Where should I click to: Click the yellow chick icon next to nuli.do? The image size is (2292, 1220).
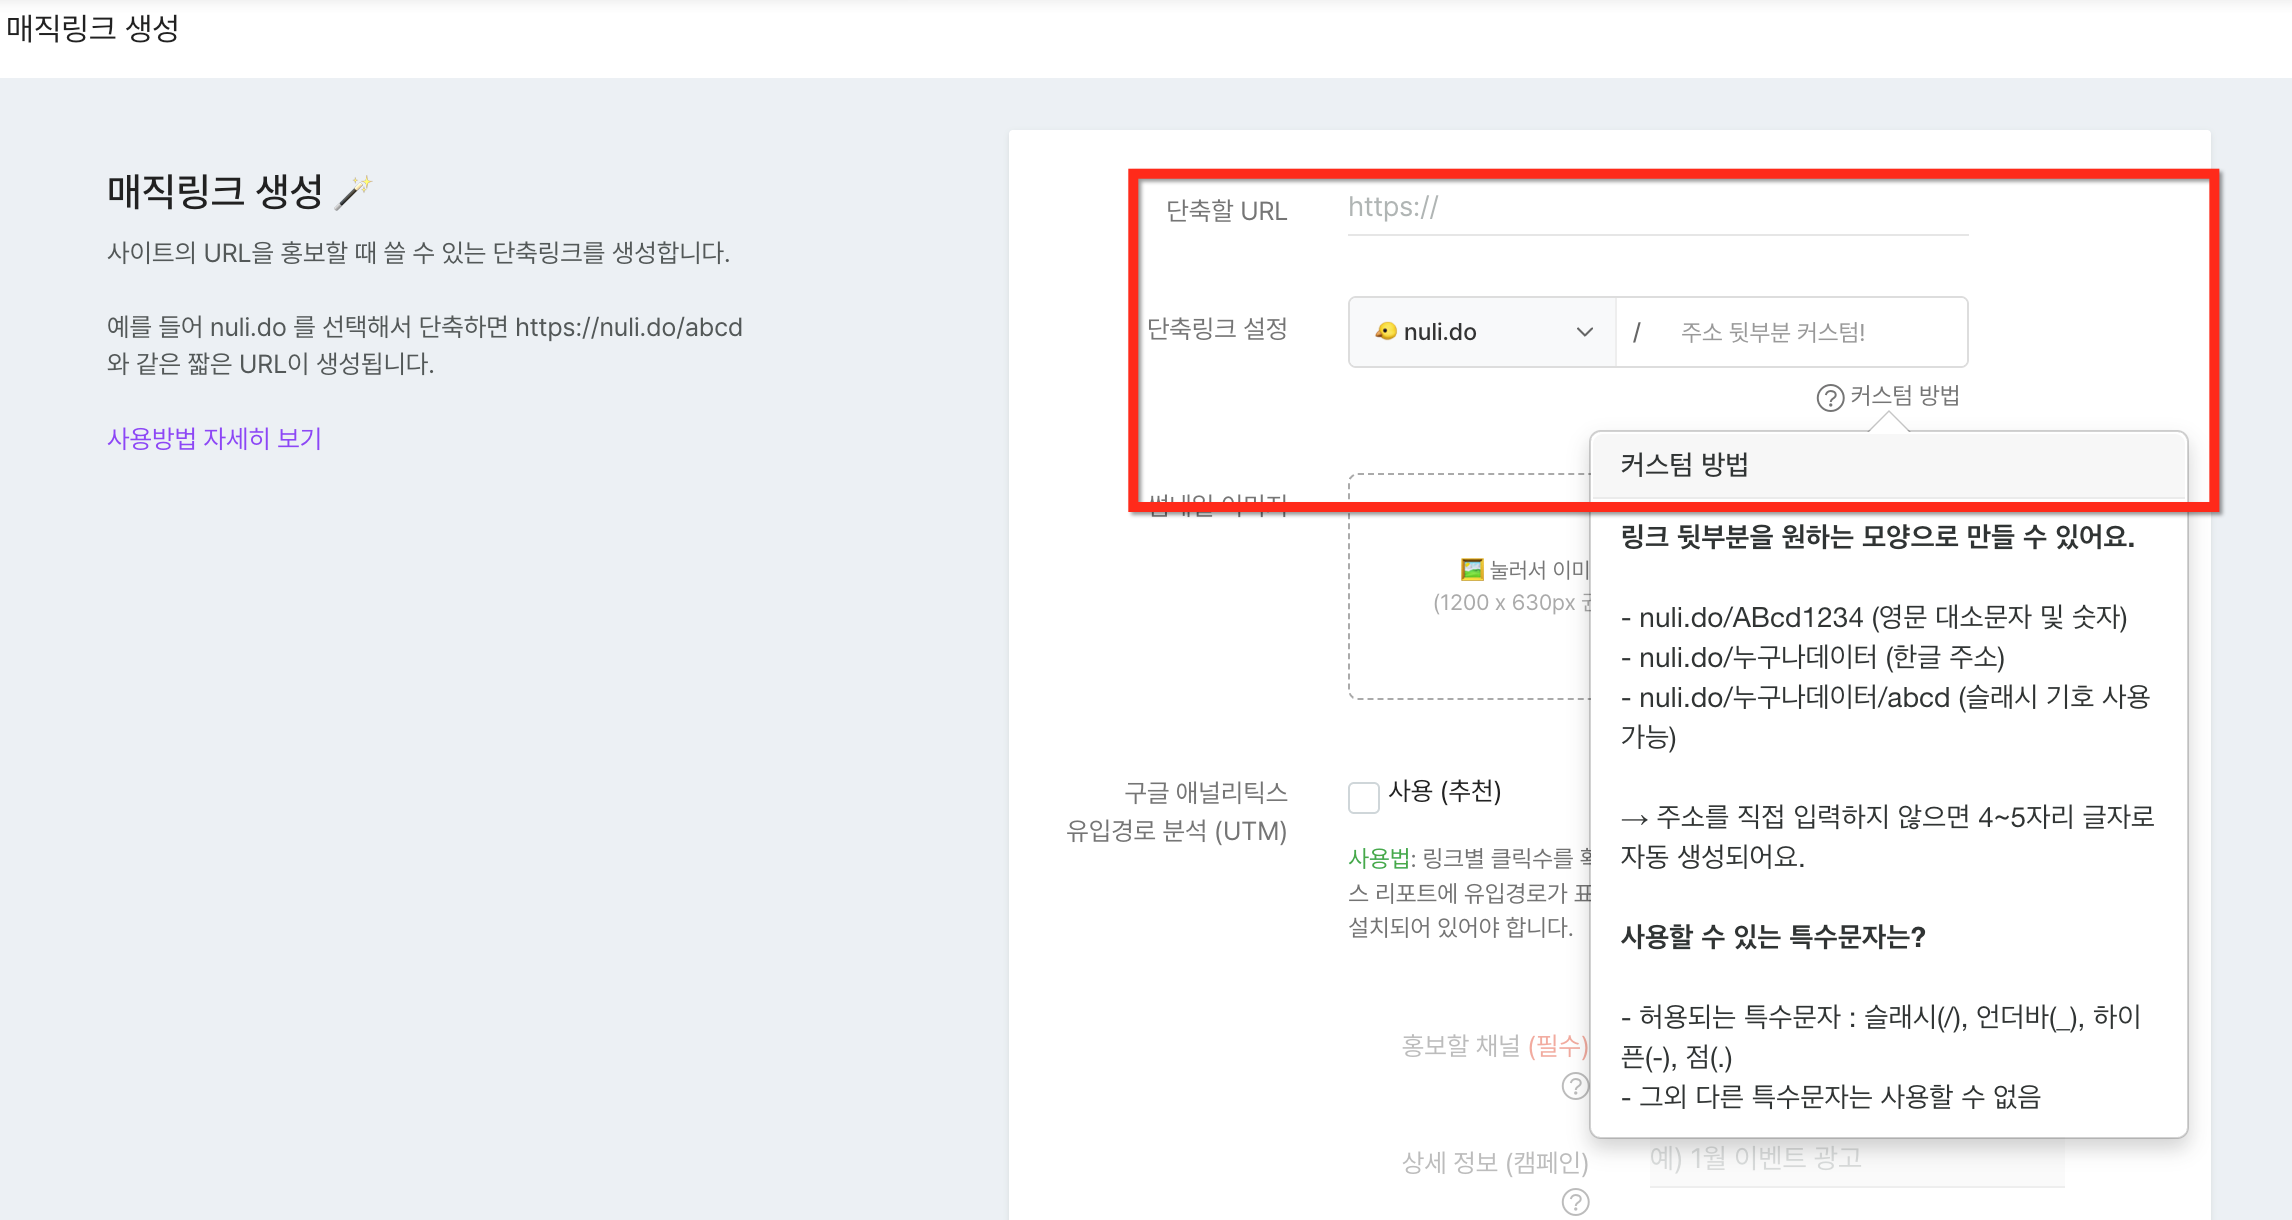[1385, 331]
